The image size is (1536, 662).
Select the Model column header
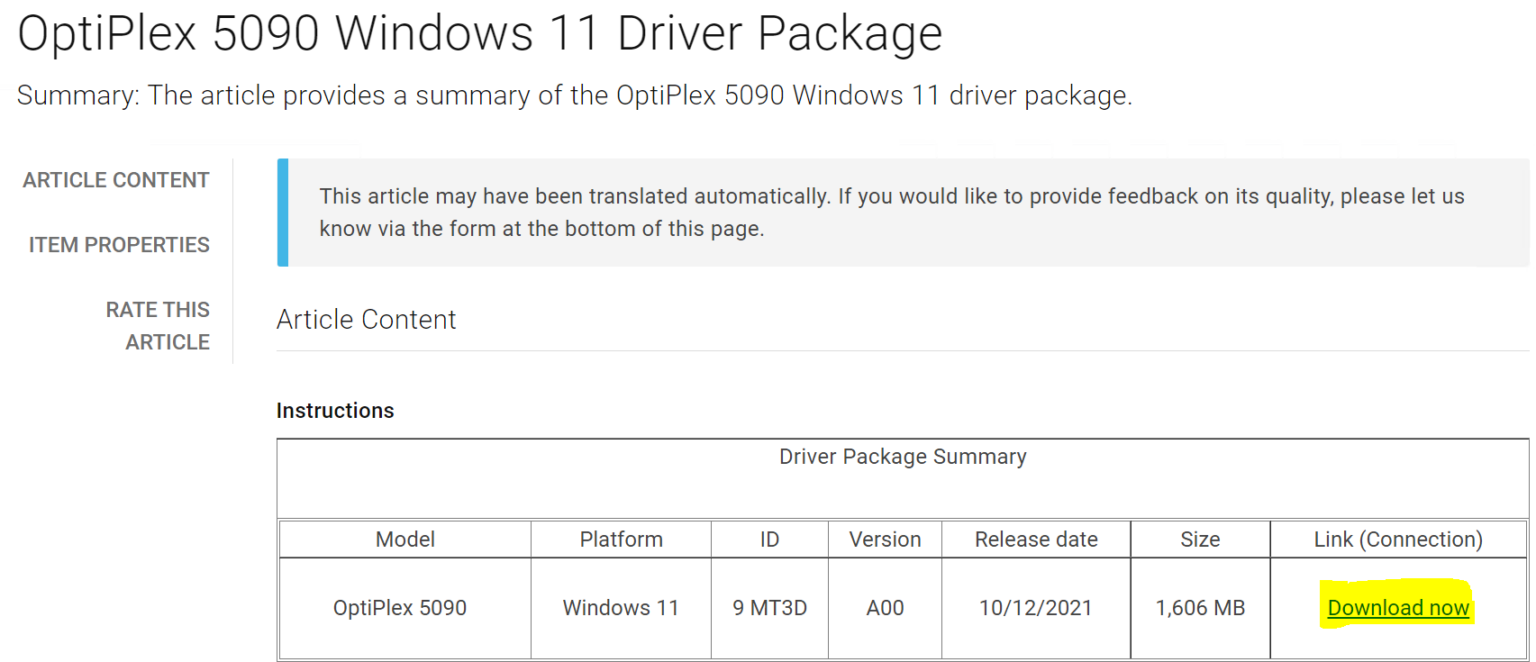click(404, 539)
